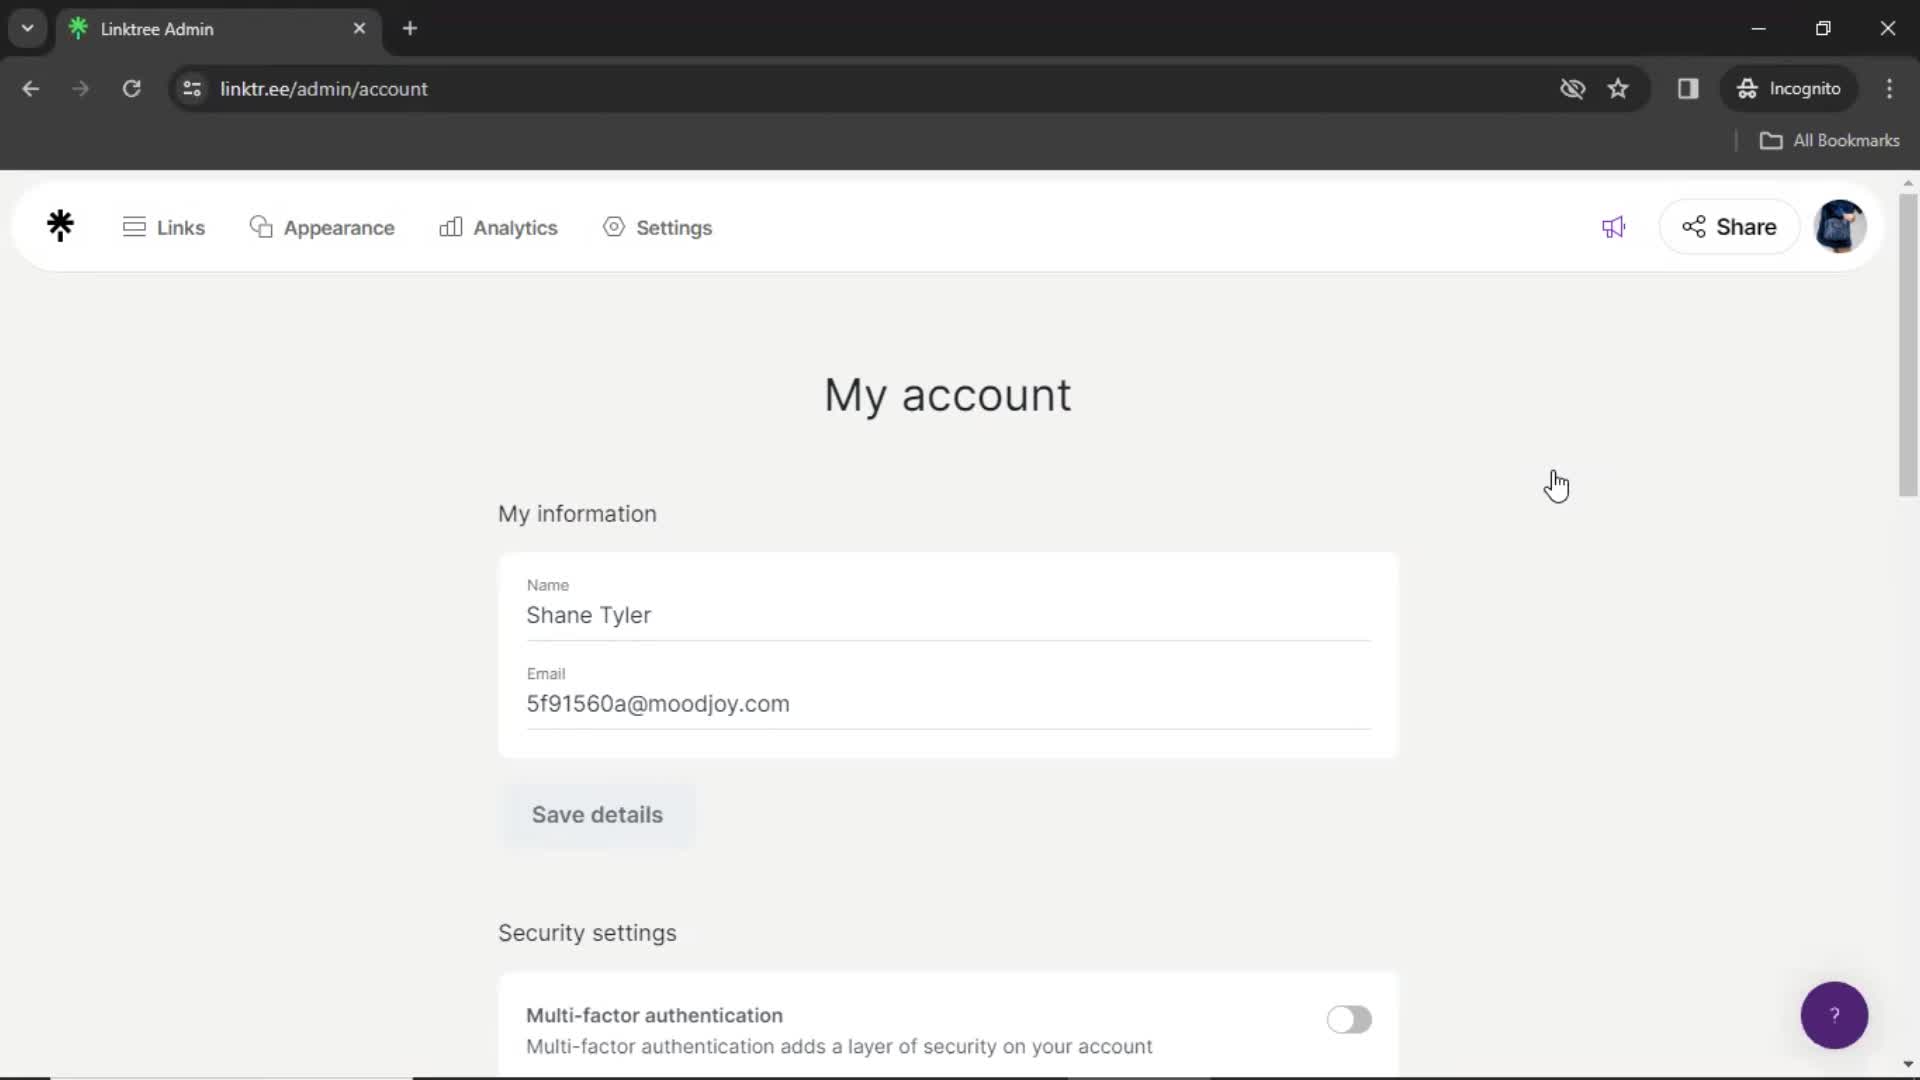Image resolution: width=1920 pixels, height=1080 pixels.
Task: Click the scrollbar up arrow
Action: pos(1908,183)
